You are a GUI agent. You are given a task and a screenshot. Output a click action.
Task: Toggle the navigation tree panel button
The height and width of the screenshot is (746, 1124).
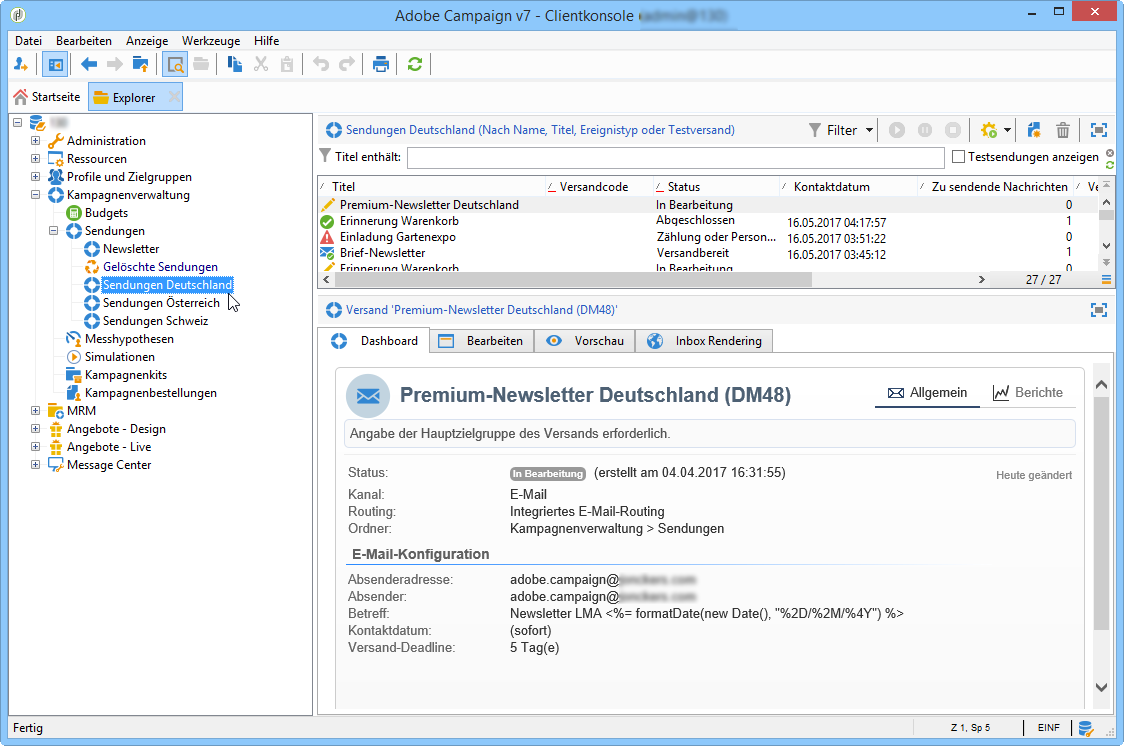coord(55,64)
